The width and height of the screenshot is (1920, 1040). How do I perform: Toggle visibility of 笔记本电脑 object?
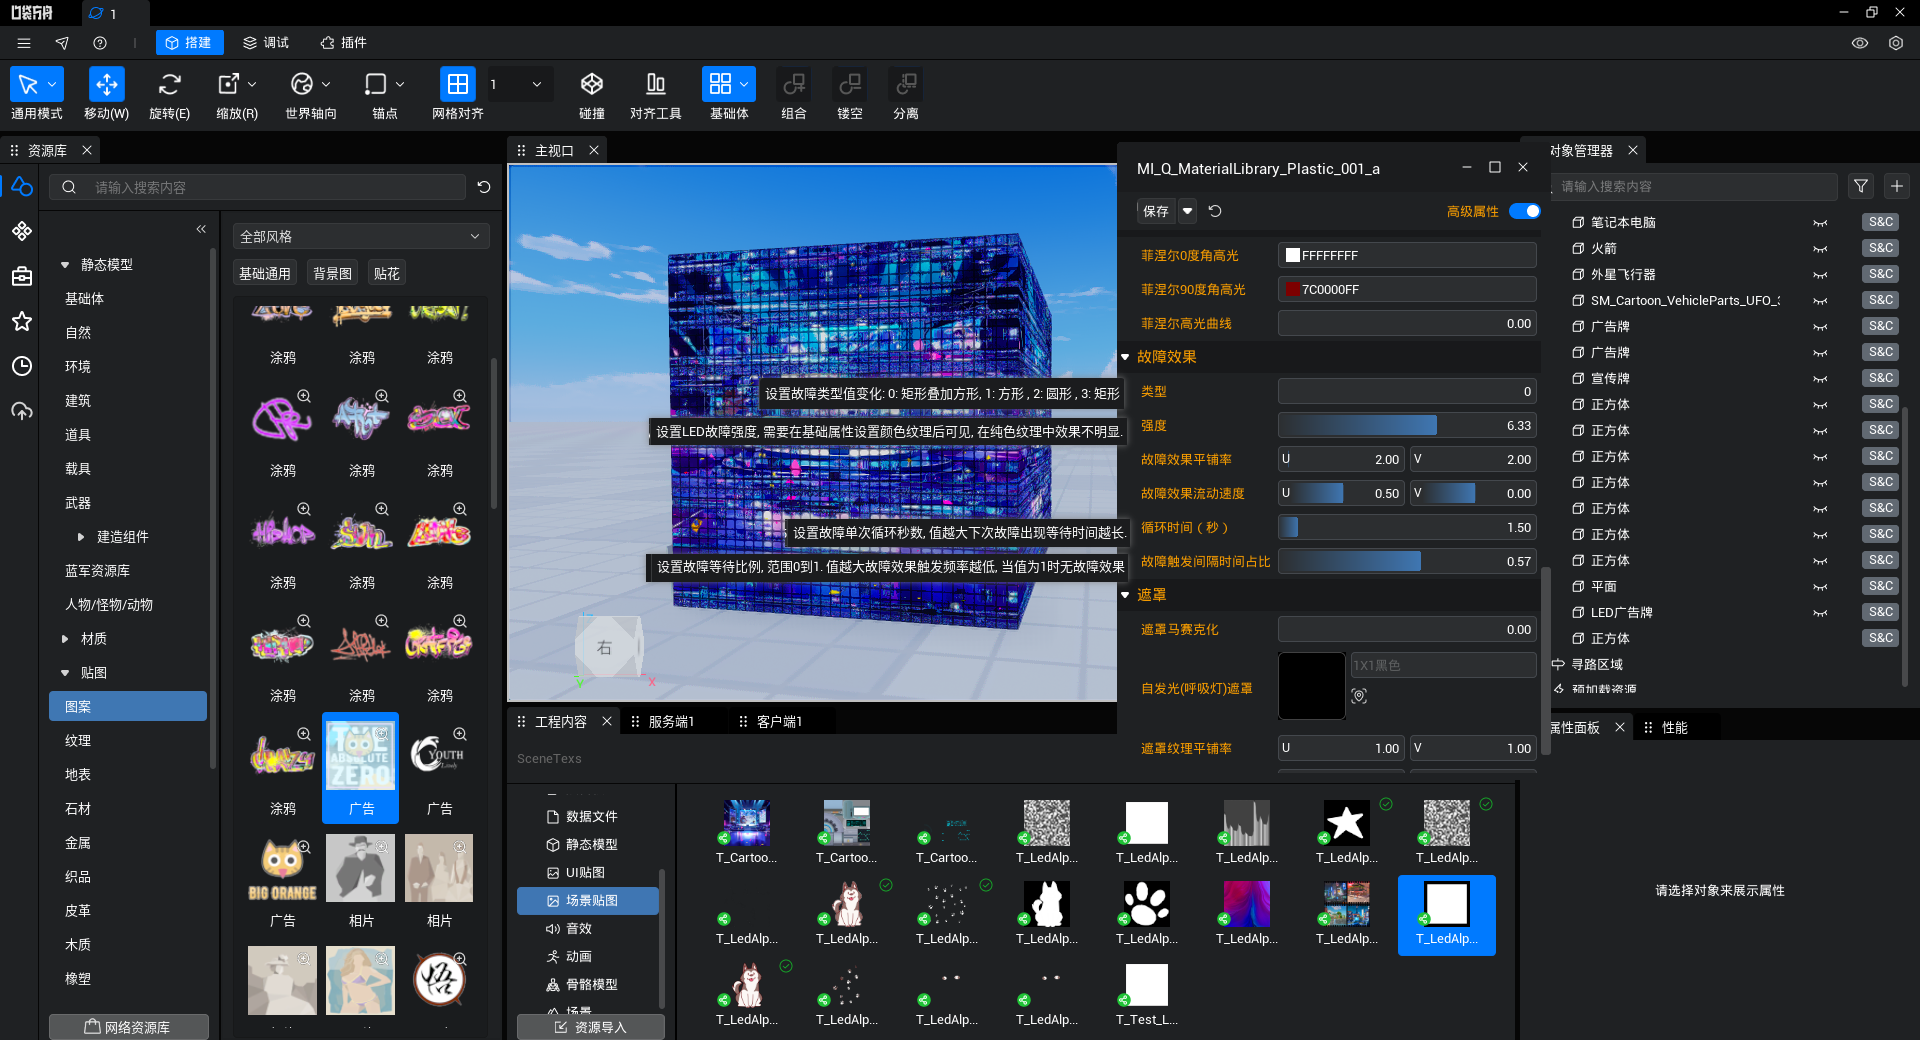[x=1820, y=223]
